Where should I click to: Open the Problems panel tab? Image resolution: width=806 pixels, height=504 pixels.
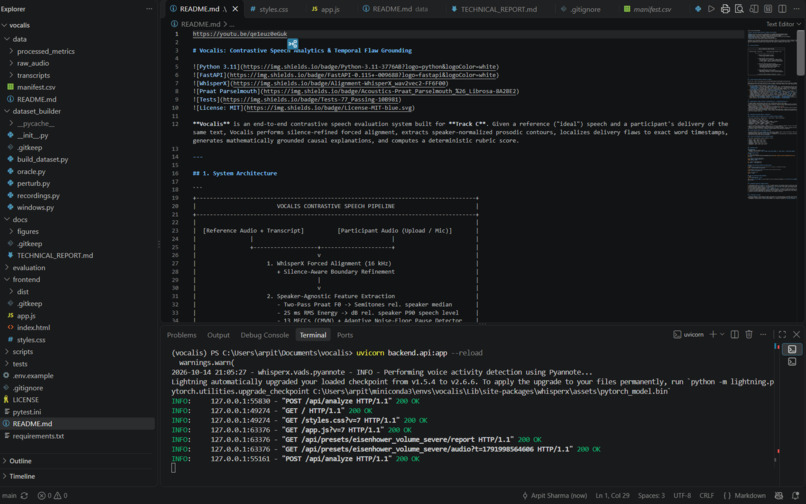[x=181, y=335]
